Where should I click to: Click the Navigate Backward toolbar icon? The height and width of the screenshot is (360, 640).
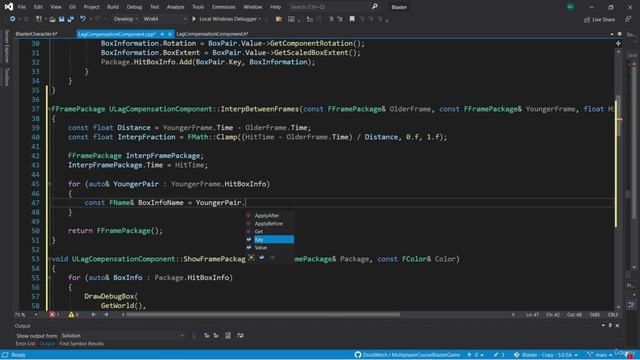coord(13,19)
